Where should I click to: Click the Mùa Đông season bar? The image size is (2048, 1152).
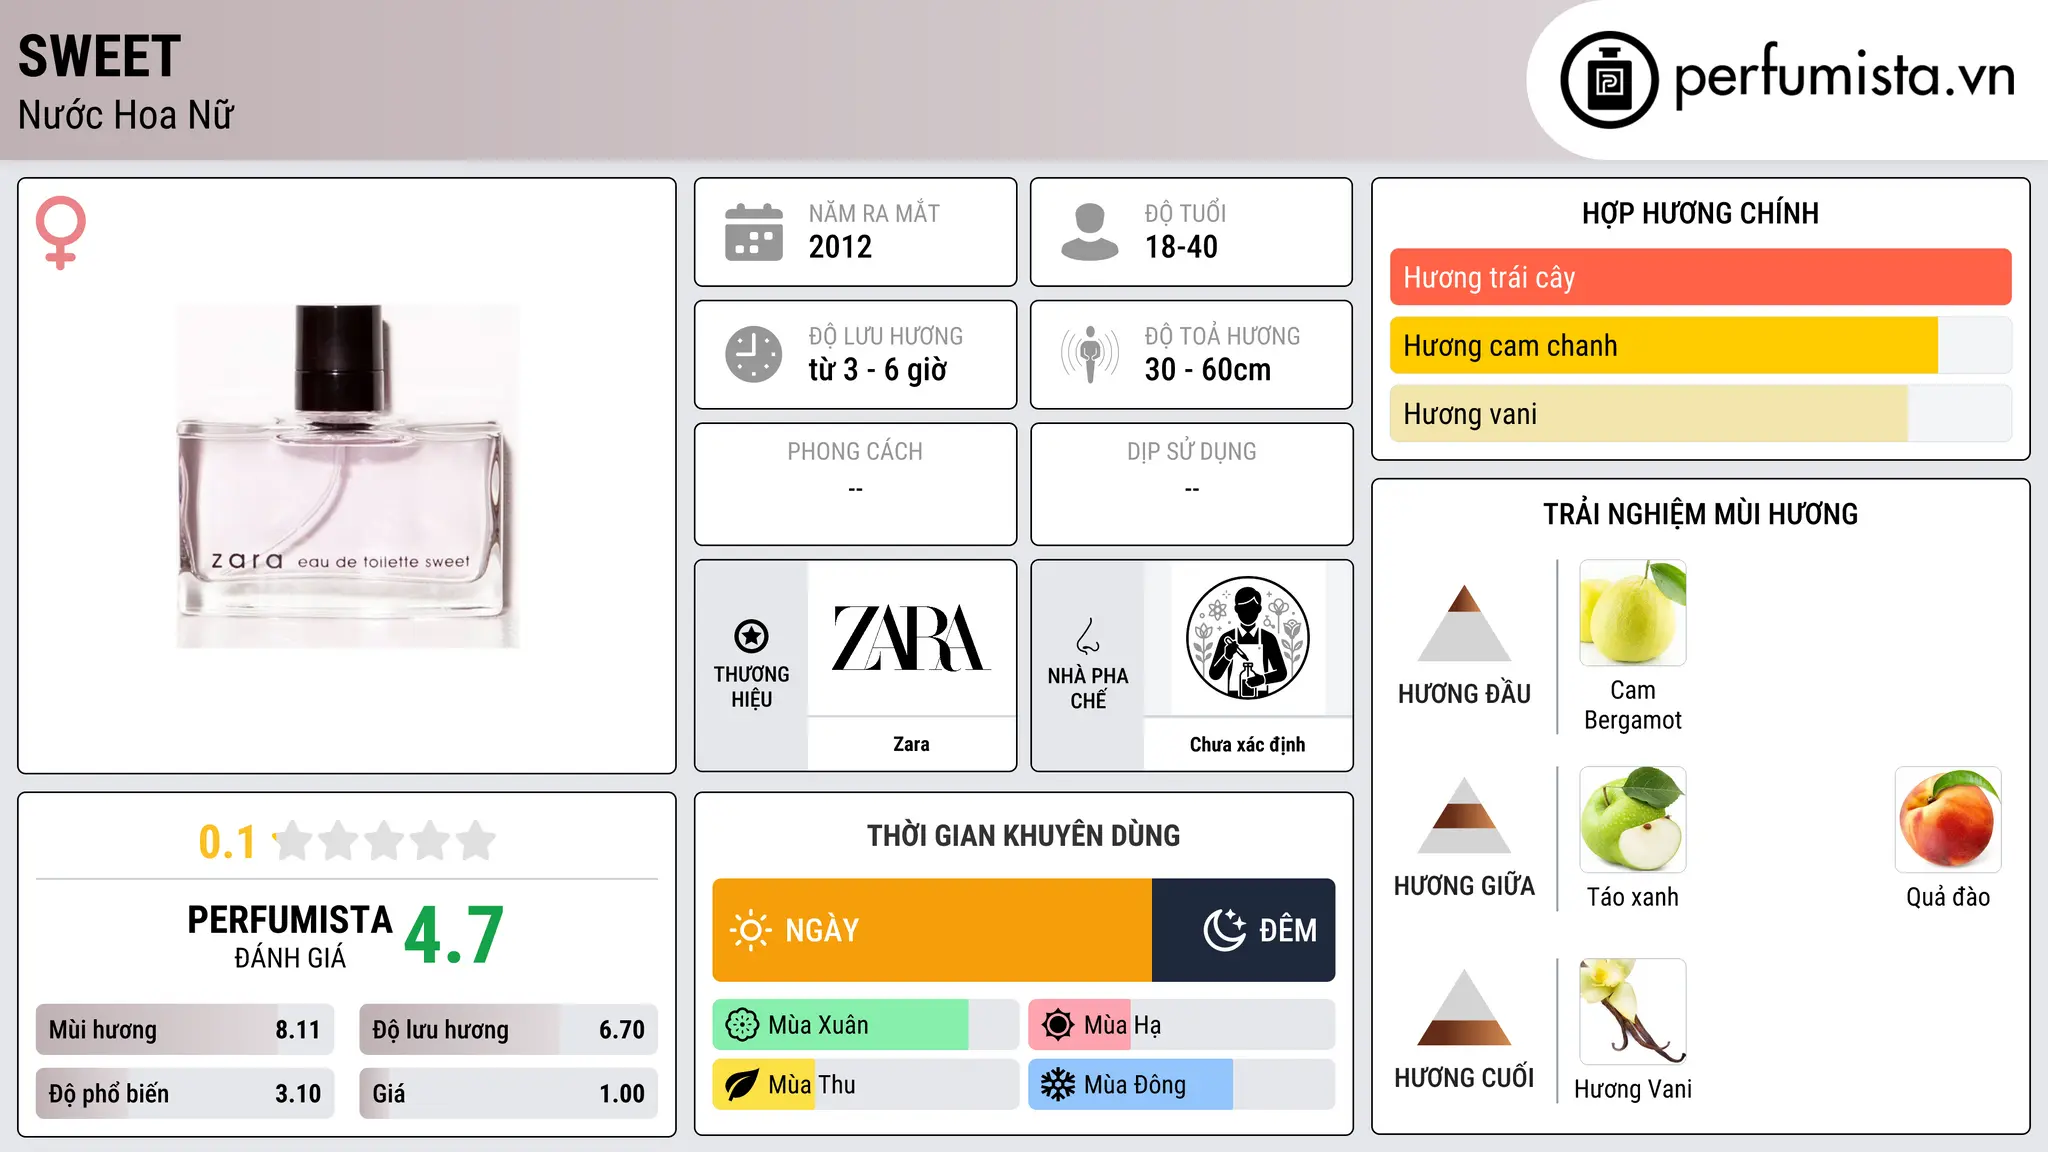pyautogui.click(x=1181, y=1085)
